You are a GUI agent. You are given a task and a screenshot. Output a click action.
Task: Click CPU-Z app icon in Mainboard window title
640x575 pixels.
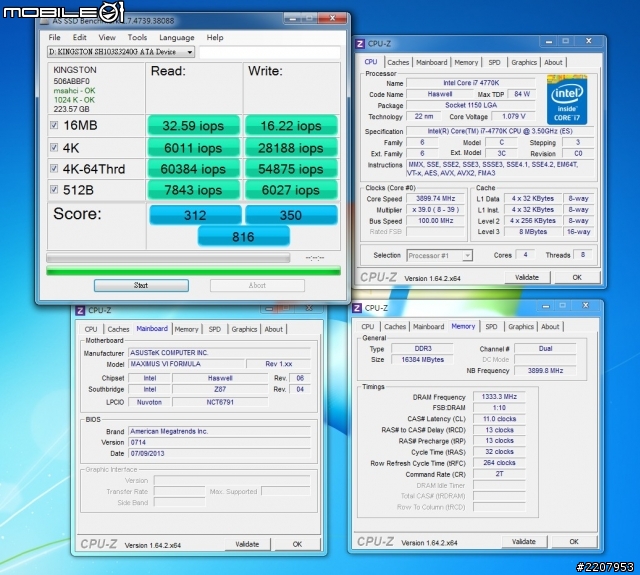click(80, 311)
